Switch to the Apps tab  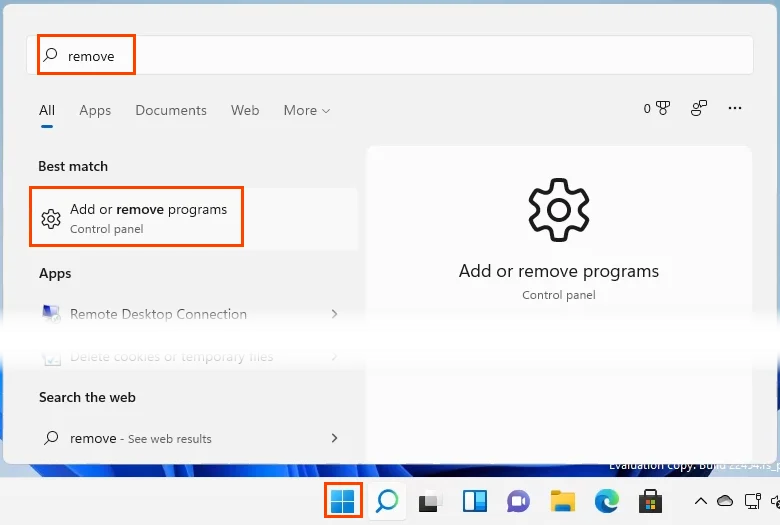click(95, 110)
